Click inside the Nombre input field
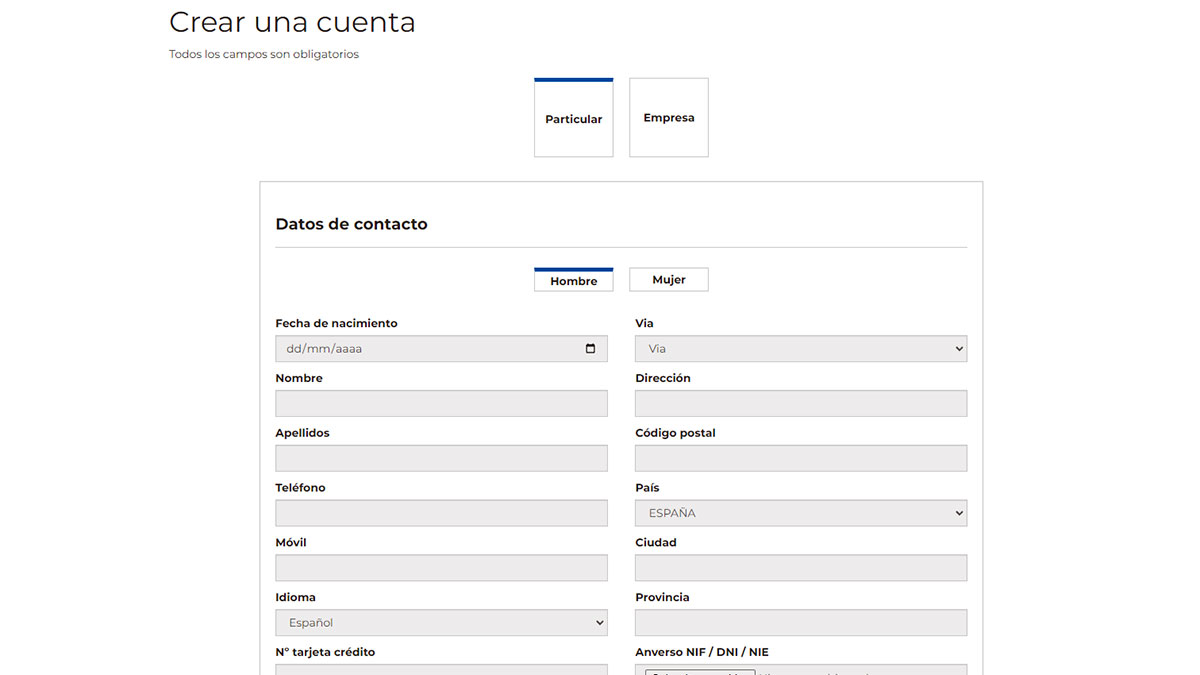The width and height of the screenshot is (1200, 675). pos(441,403)
